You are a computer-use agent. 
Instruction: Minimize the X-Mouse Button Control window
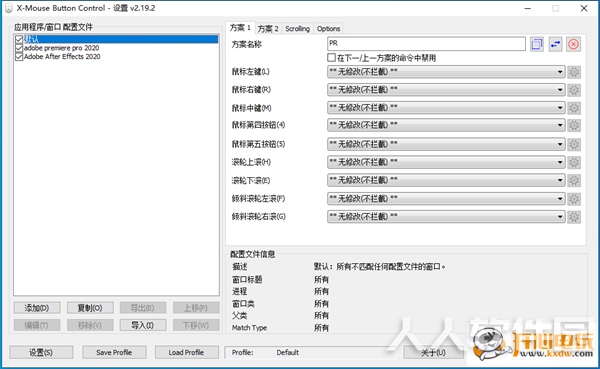tap(528, 8)
